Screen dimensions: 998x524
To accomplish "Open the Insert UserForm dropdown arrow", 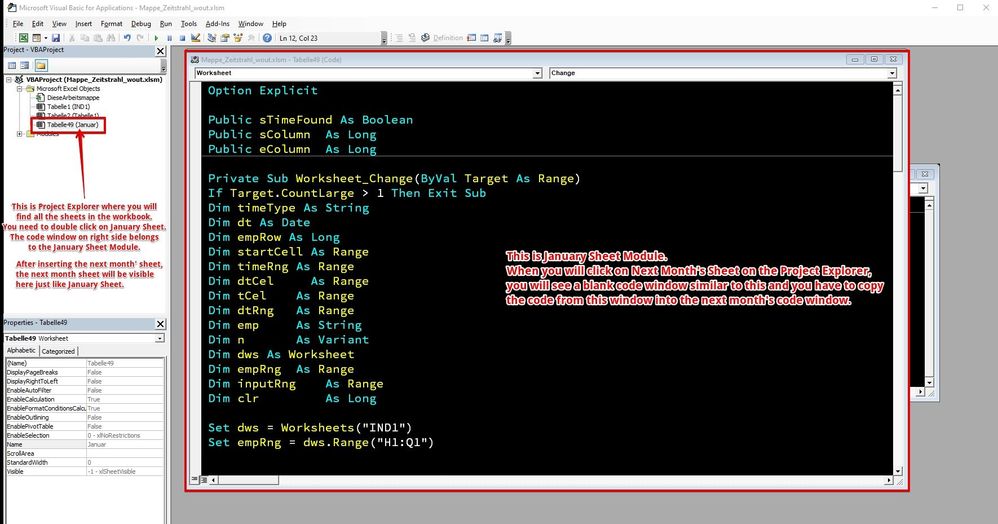I will tap(46, 38).
